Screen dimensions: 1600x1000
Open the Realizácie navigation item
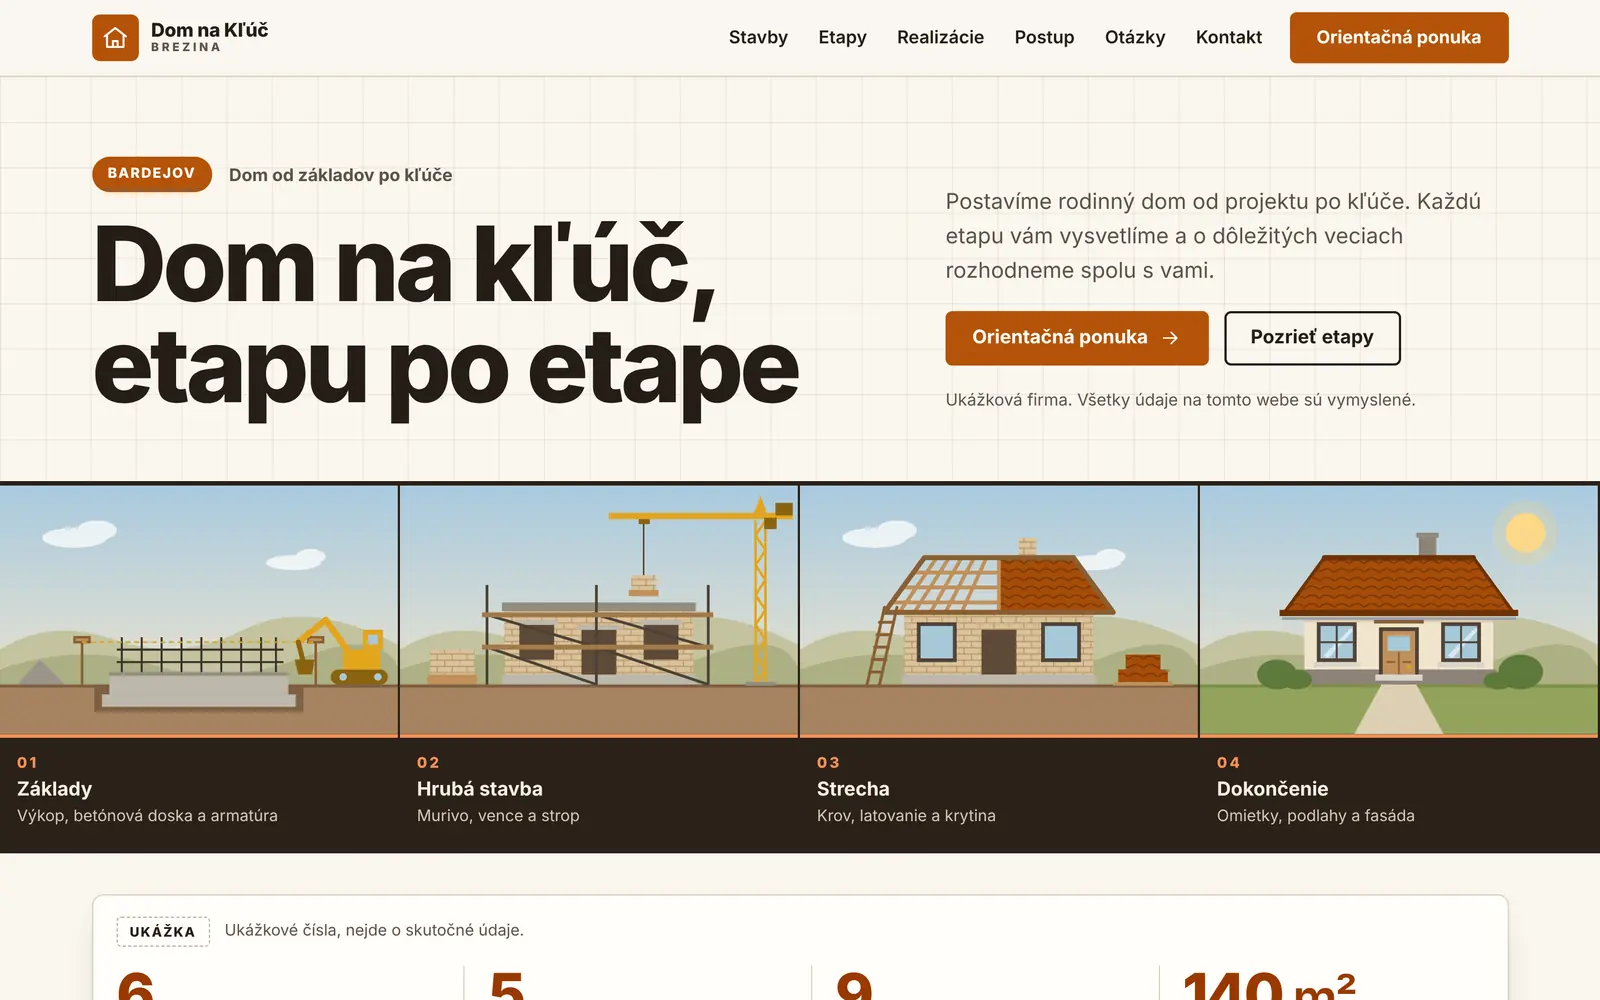(940, 37)
